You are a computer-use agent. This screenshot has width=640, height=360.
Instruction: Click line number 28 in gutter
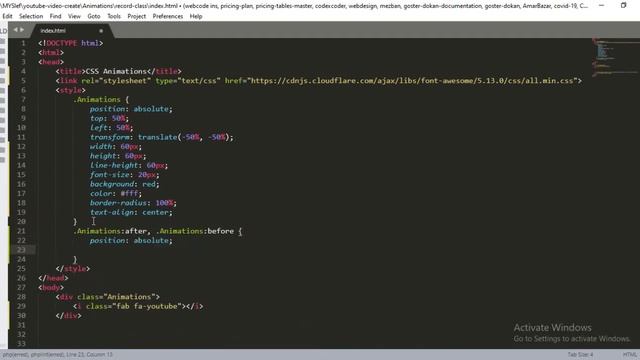tap(21, 297)
